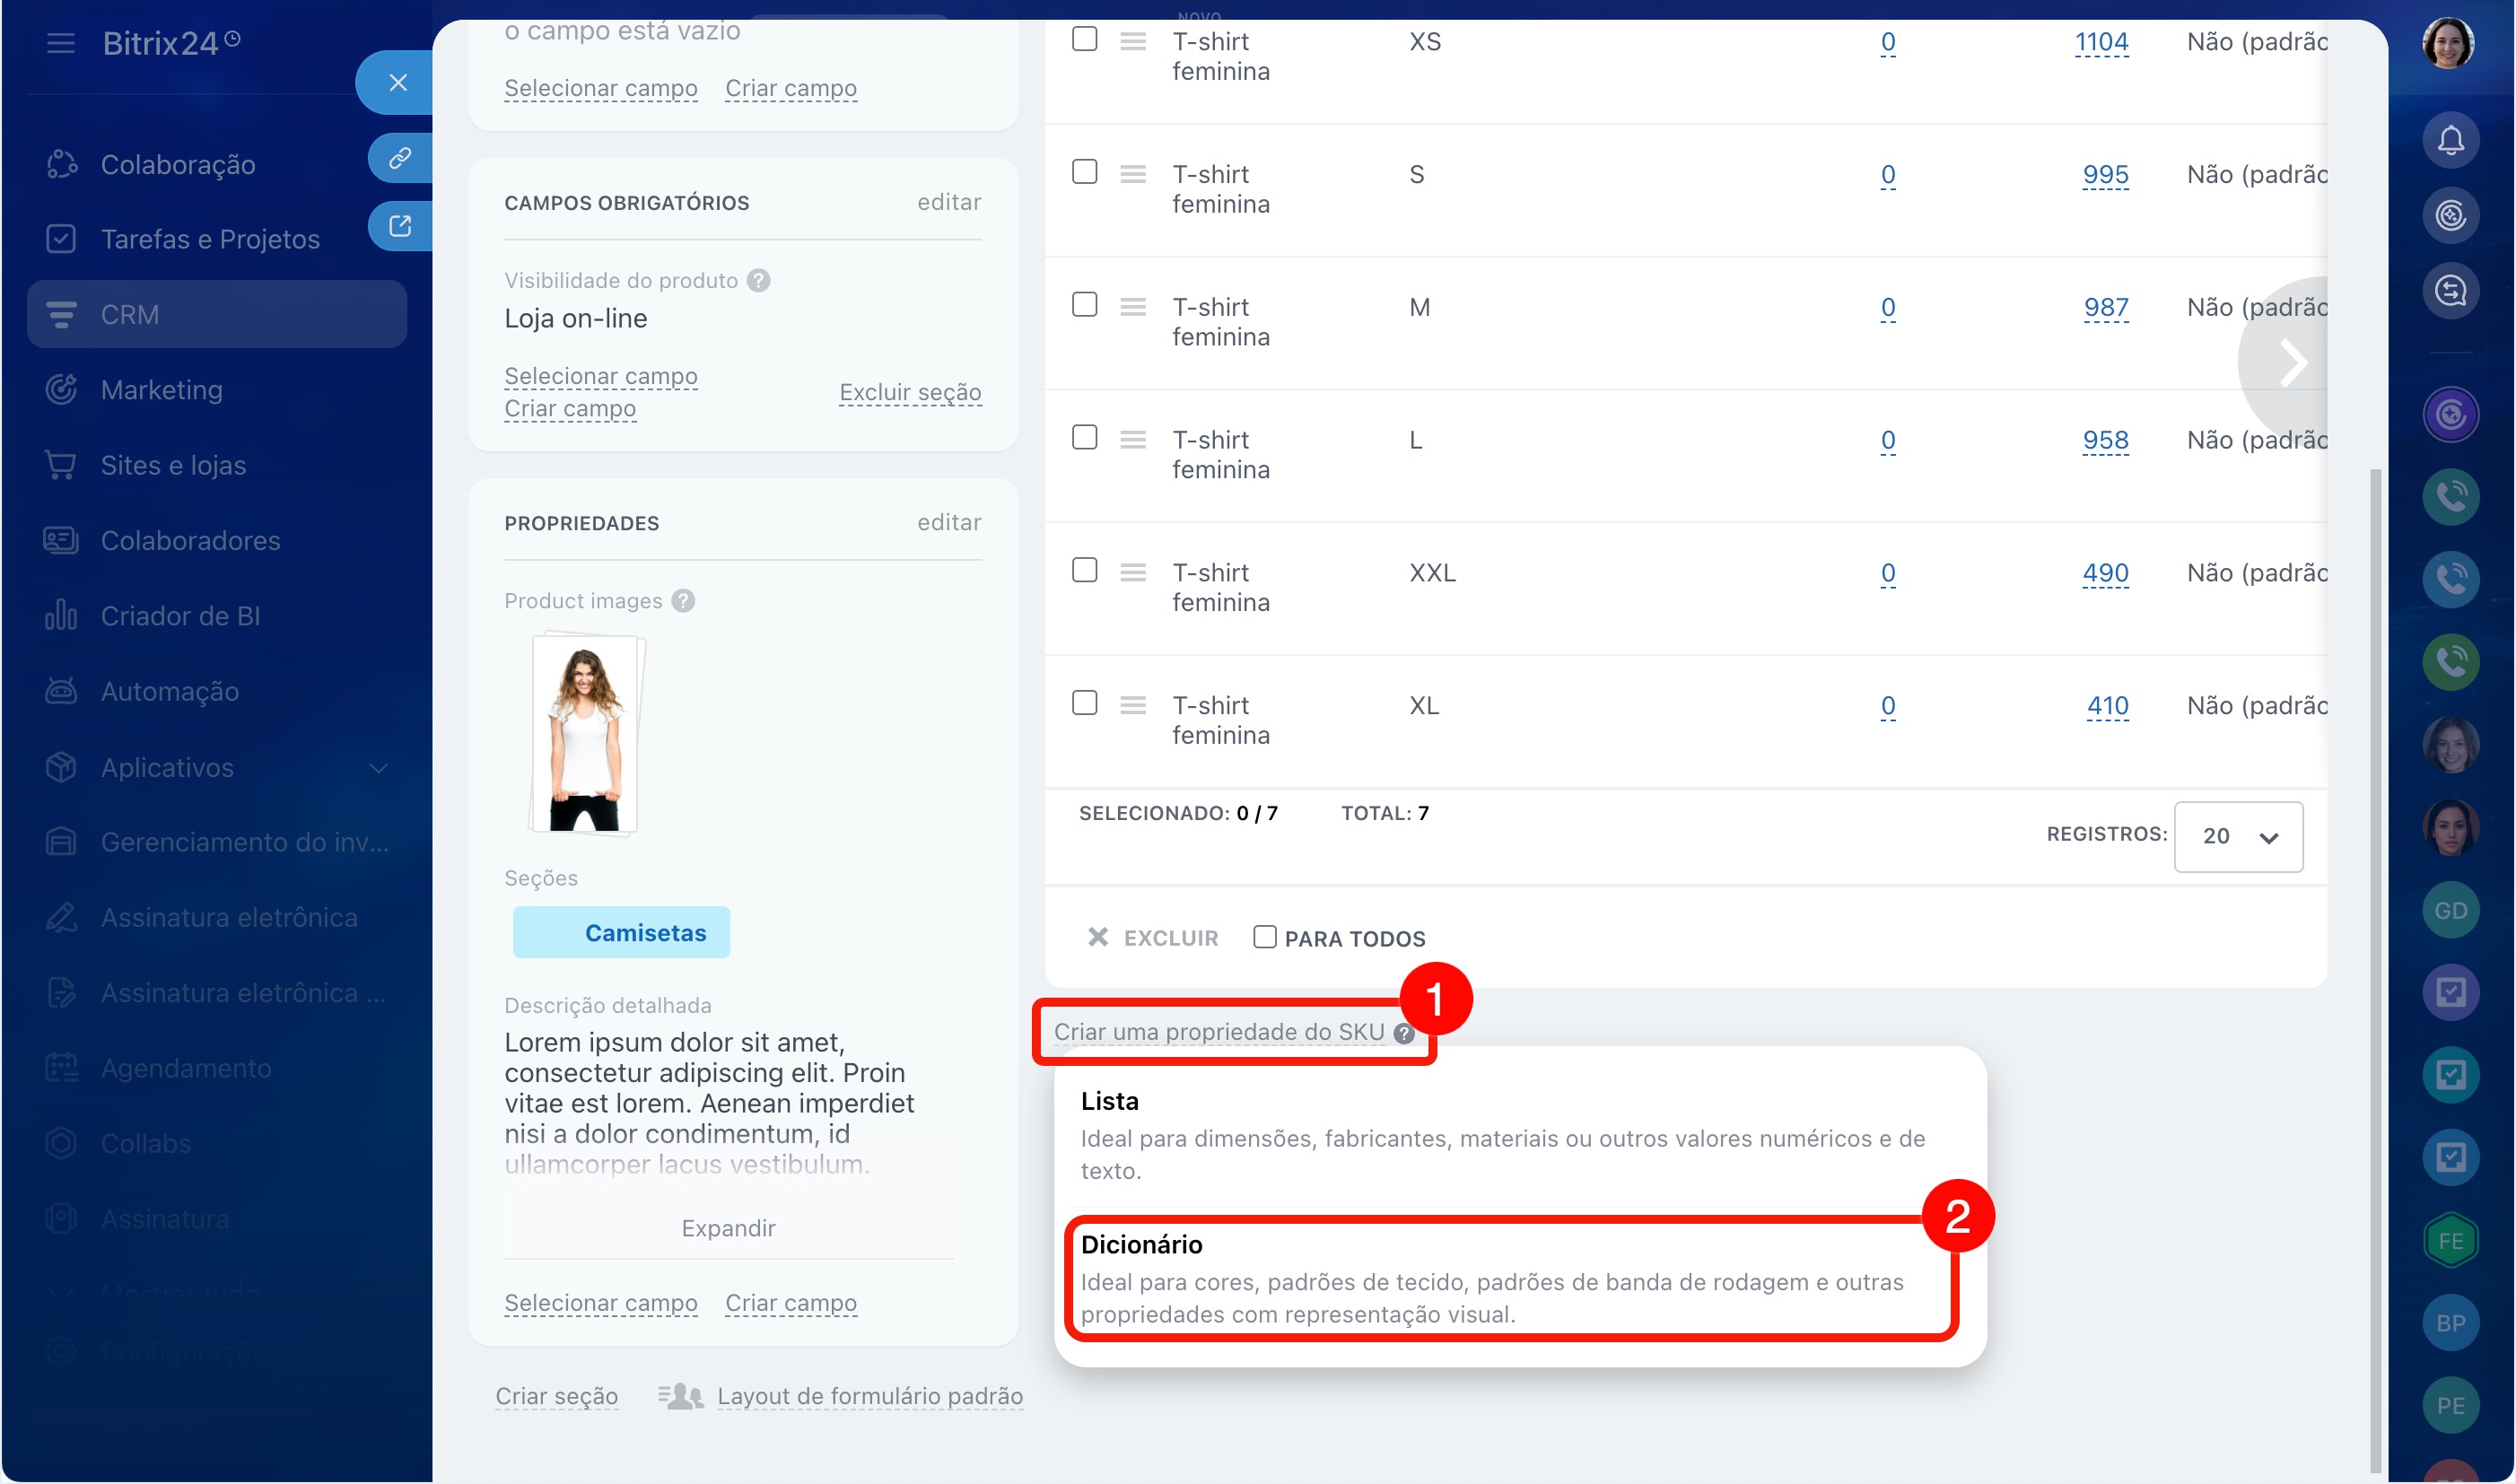This screenshot has width=2516, height=1484.
Task: Click the copy link icon button
Action: pos(399,158)
